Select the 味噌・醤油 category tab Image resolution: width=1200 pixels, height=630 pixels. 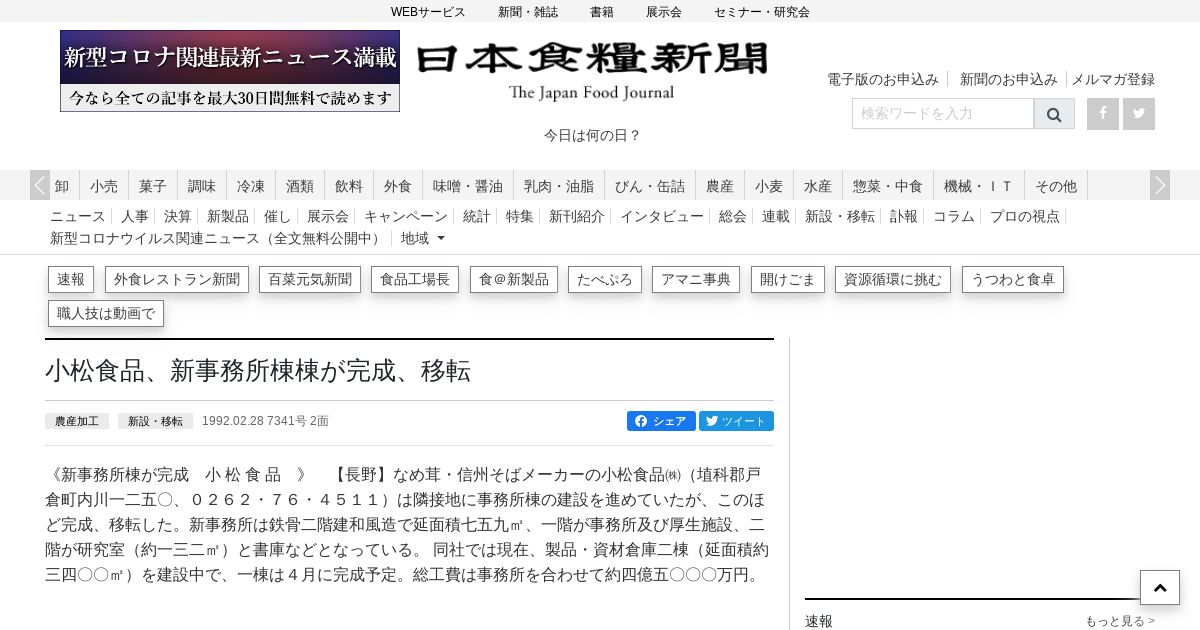(468, 186)
